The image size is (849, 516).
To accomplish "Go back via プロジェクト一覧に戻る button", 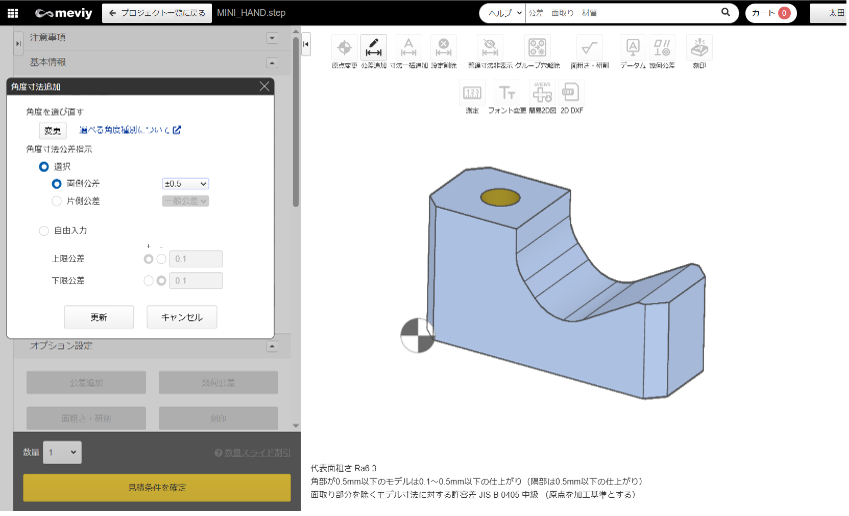I will [x=157, y=13].
